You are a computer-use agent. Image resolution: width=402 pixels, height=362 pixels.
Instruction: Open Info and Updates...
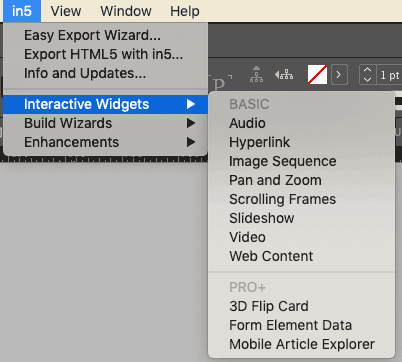point(105,73)
